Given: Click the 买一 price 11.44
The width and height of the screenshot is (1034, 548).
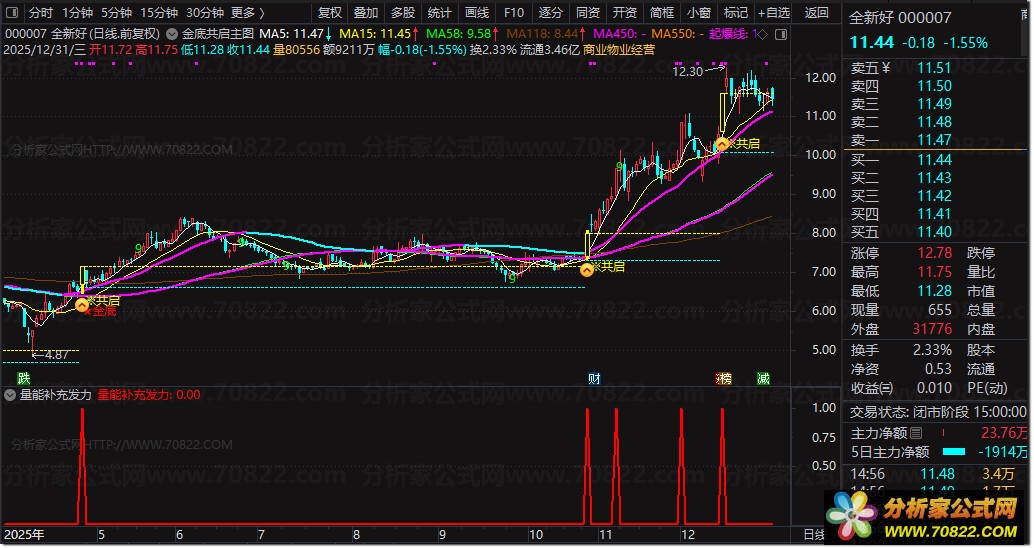Looking at the screenshot, I should pyautogui.click(x=934, y=160).
